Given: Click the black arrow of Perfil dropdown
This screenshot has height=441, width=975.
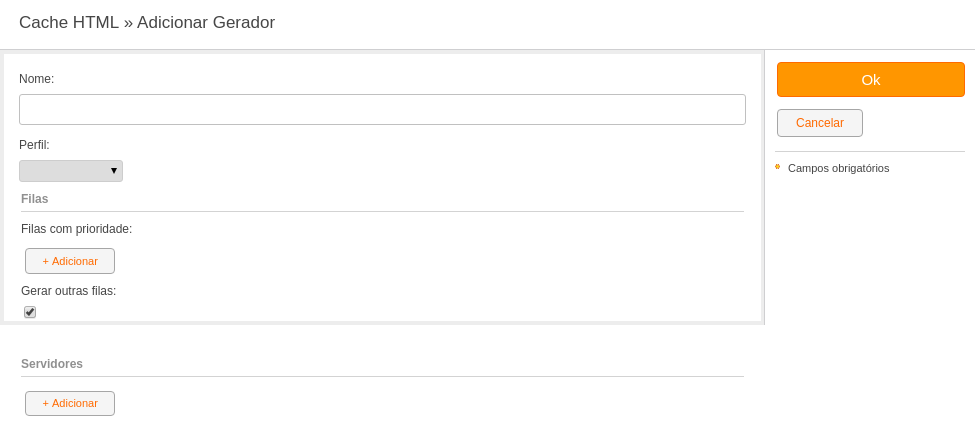Looking at the screenshot, I should (x=114, y=171).
